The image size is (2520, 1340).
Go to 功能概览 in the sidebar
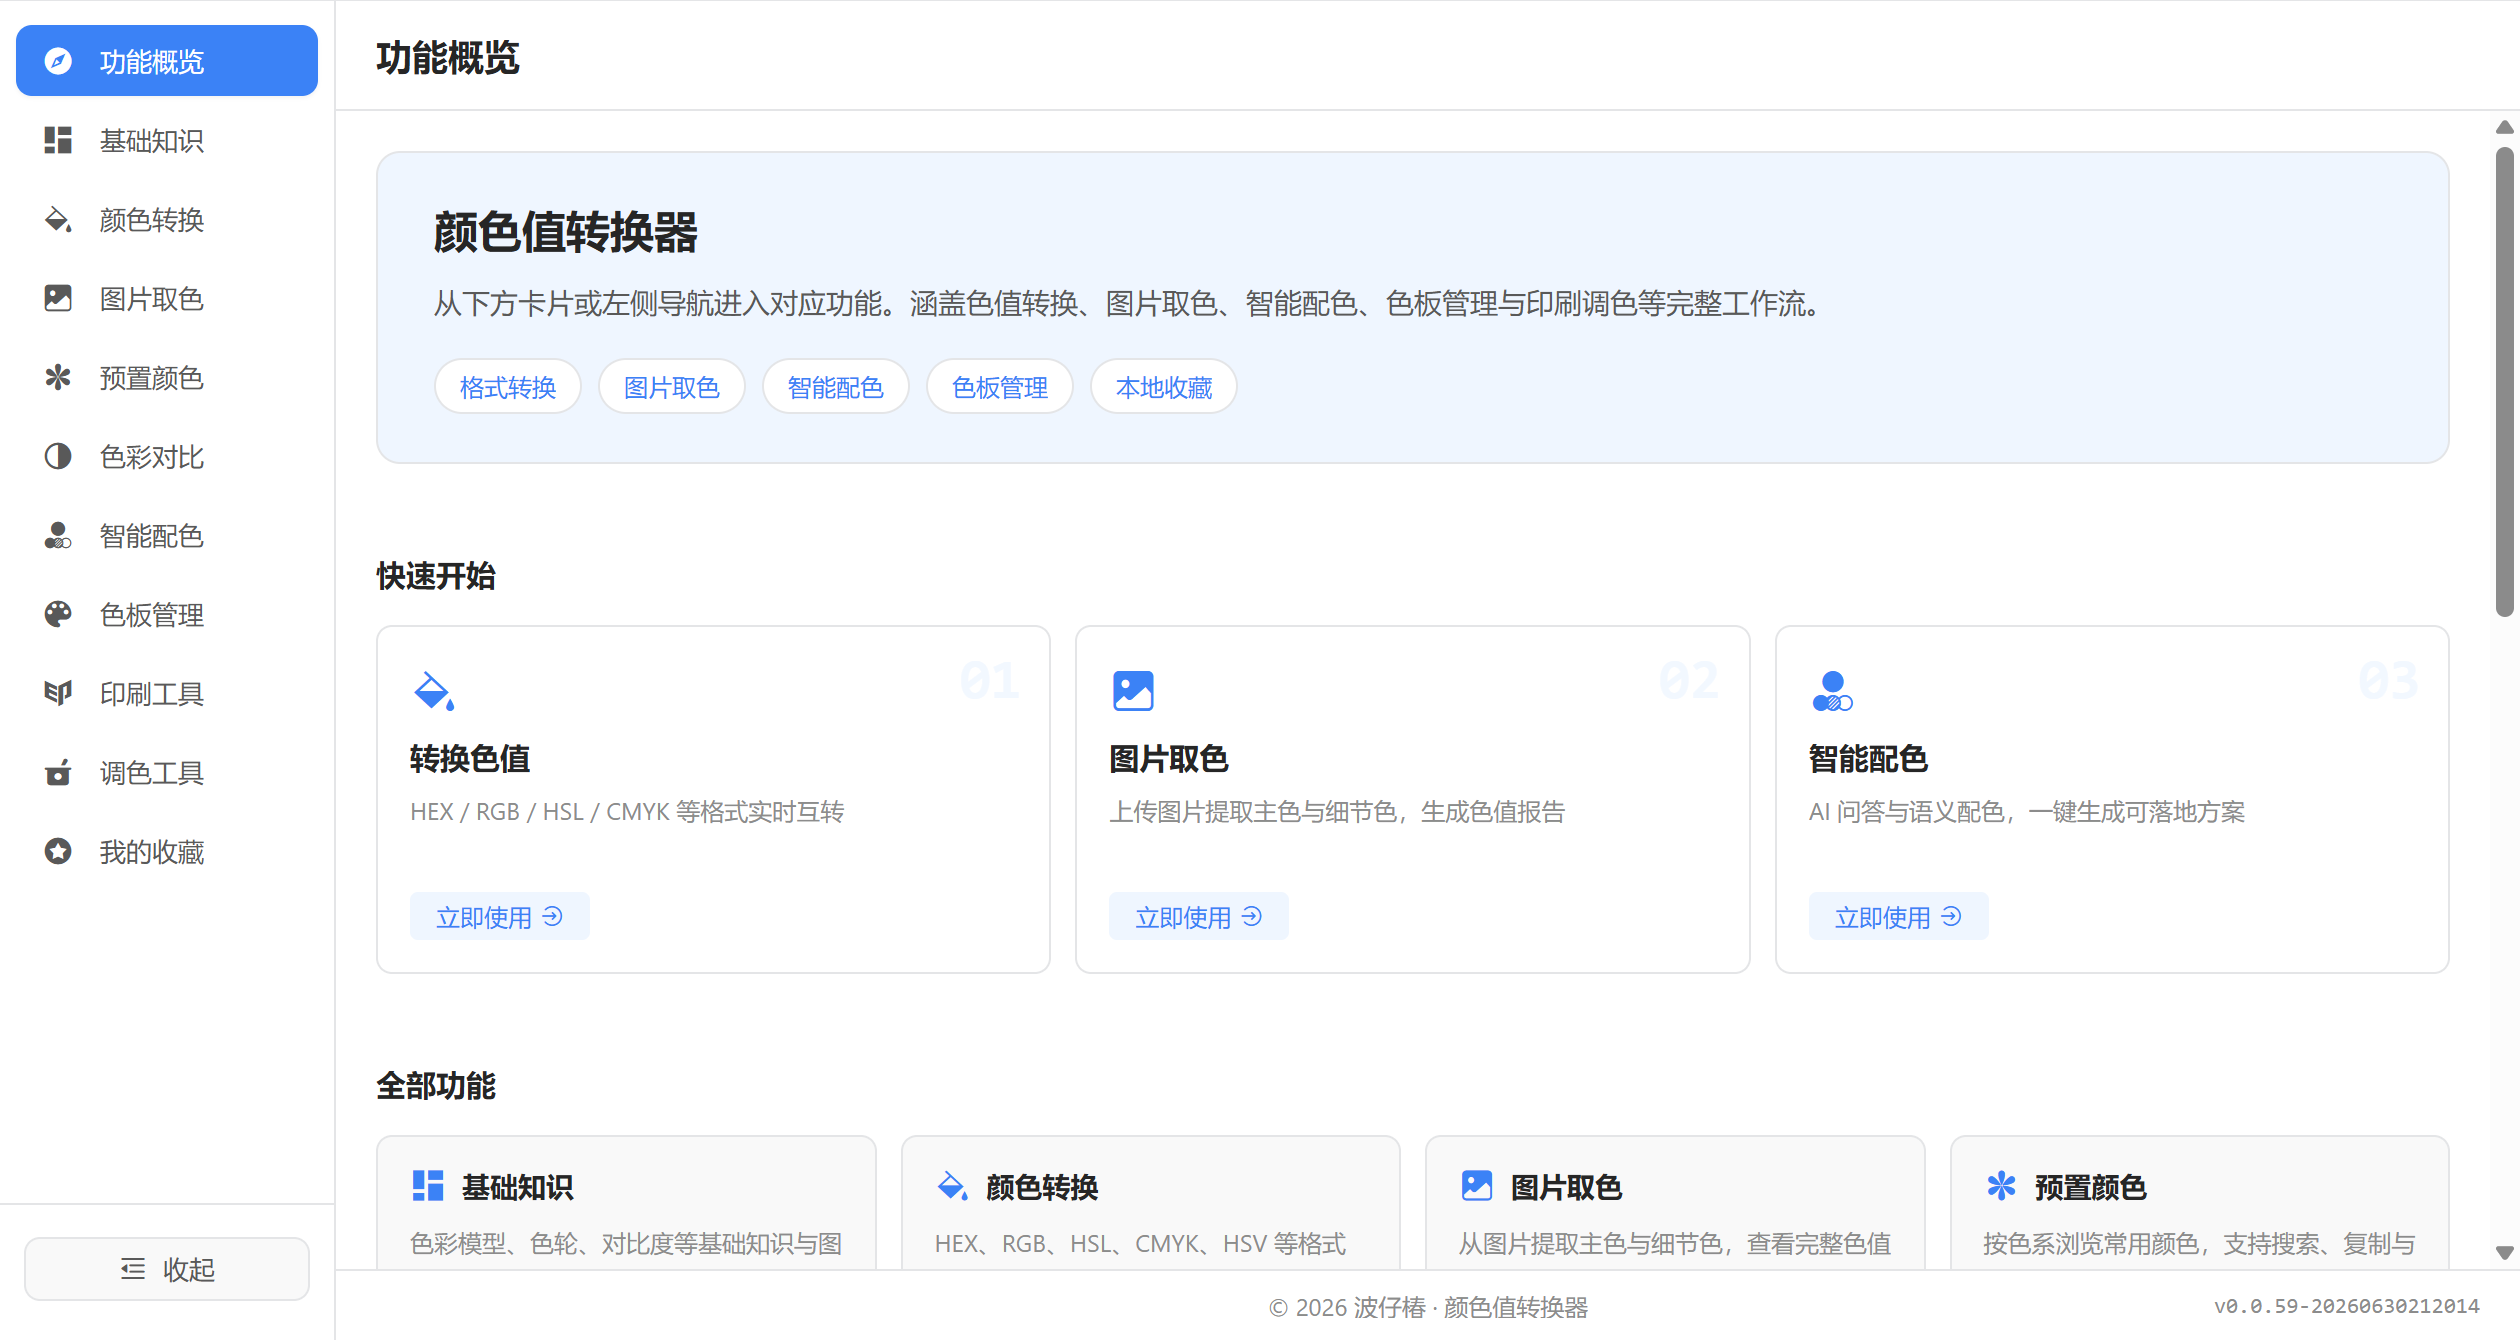coord(167,61)
